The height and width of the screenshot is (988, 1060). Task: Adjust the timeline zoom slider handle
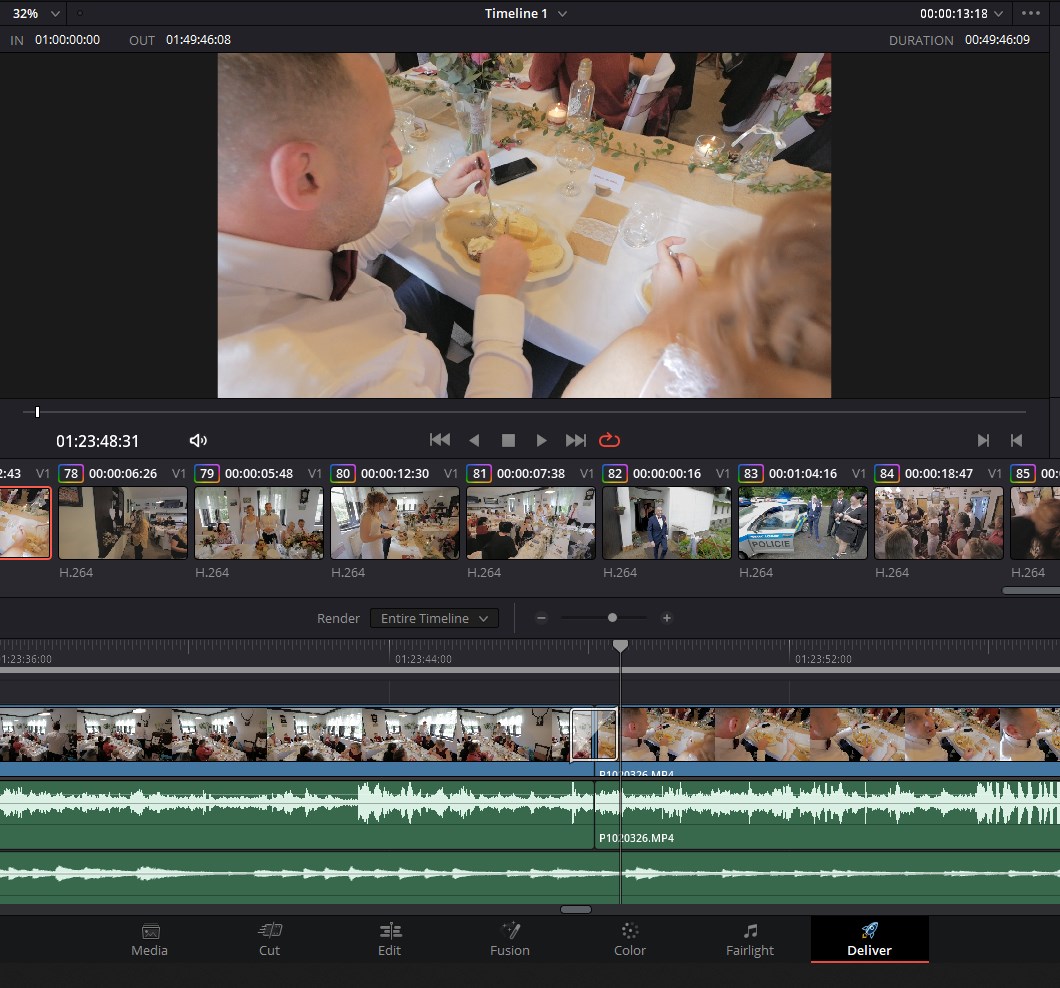[x=612, y=618]
